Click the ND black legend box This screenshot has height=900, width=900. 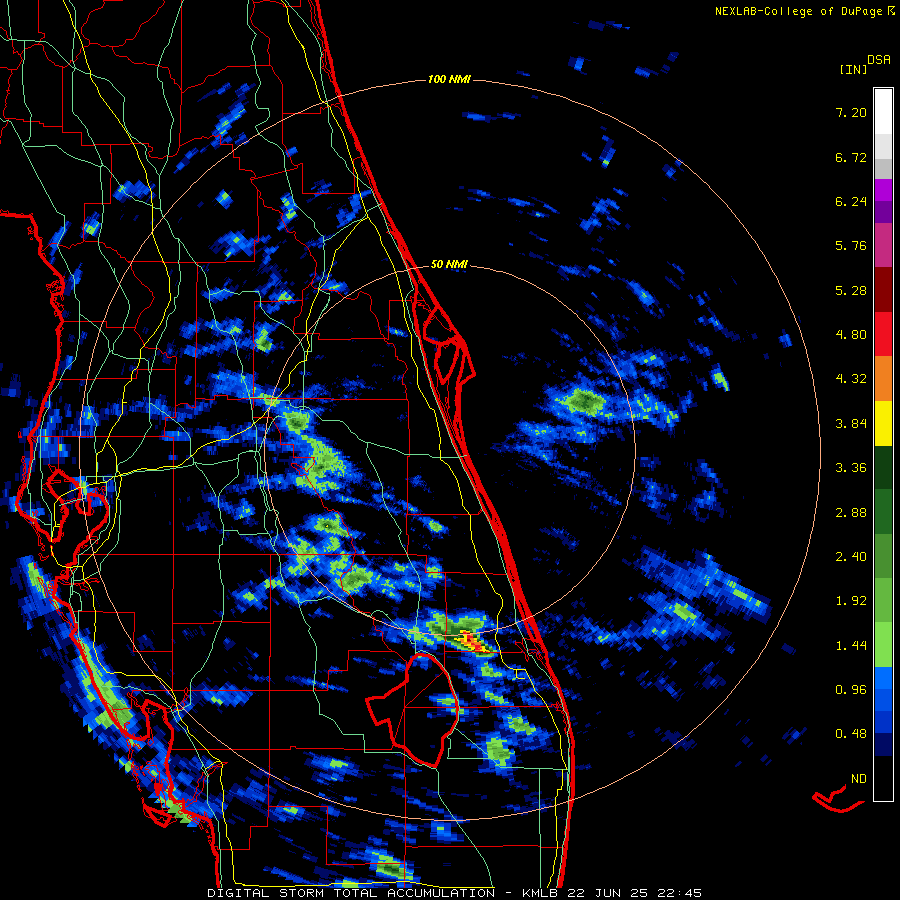[x=883, y=778]
